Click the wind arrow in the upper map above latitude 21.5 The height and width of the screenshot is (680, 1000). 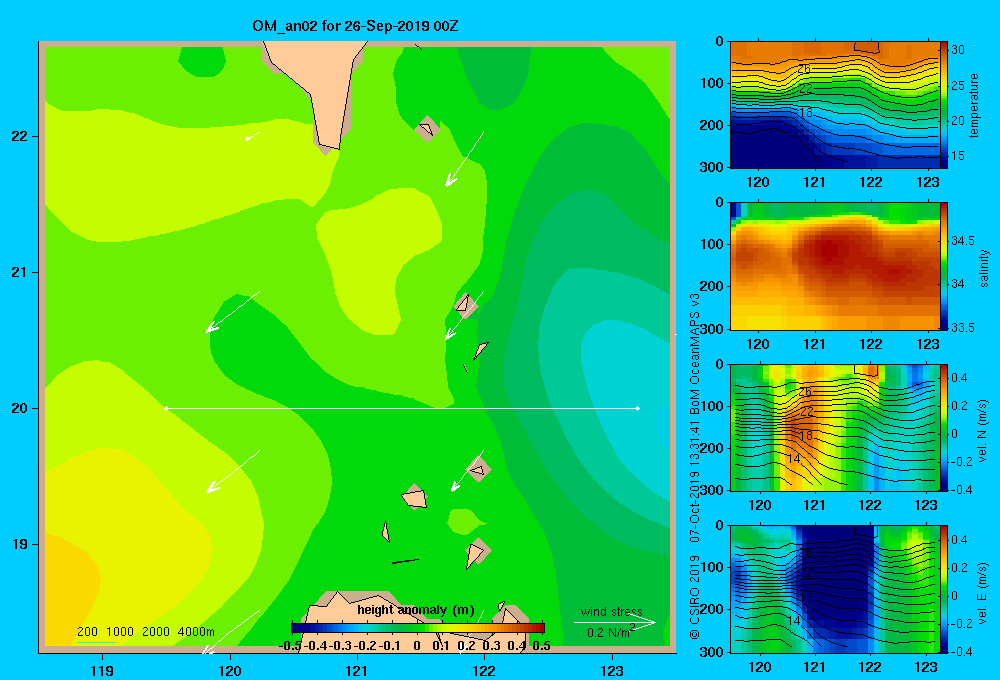464,159
